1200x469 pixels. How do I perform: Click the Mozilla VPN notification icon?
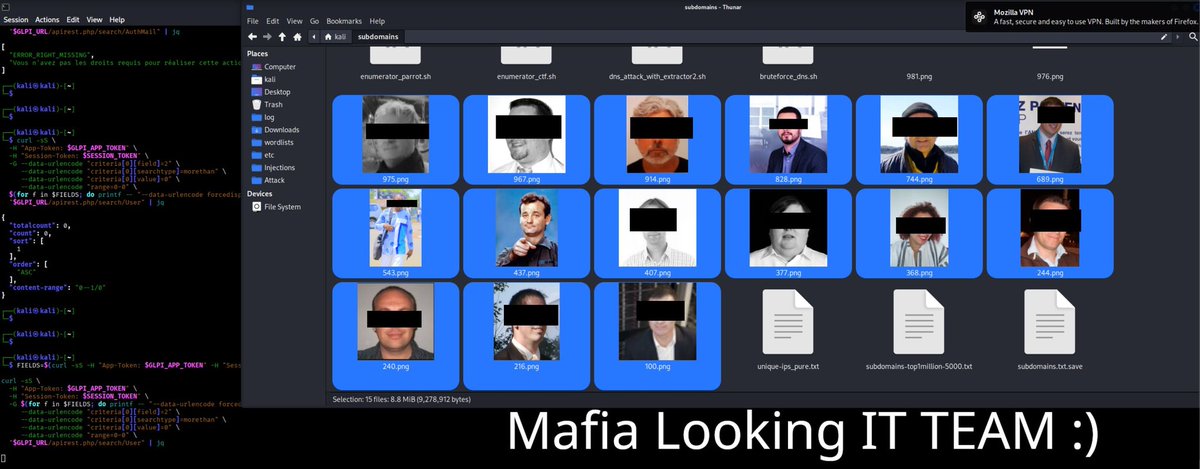click(977, 15)
